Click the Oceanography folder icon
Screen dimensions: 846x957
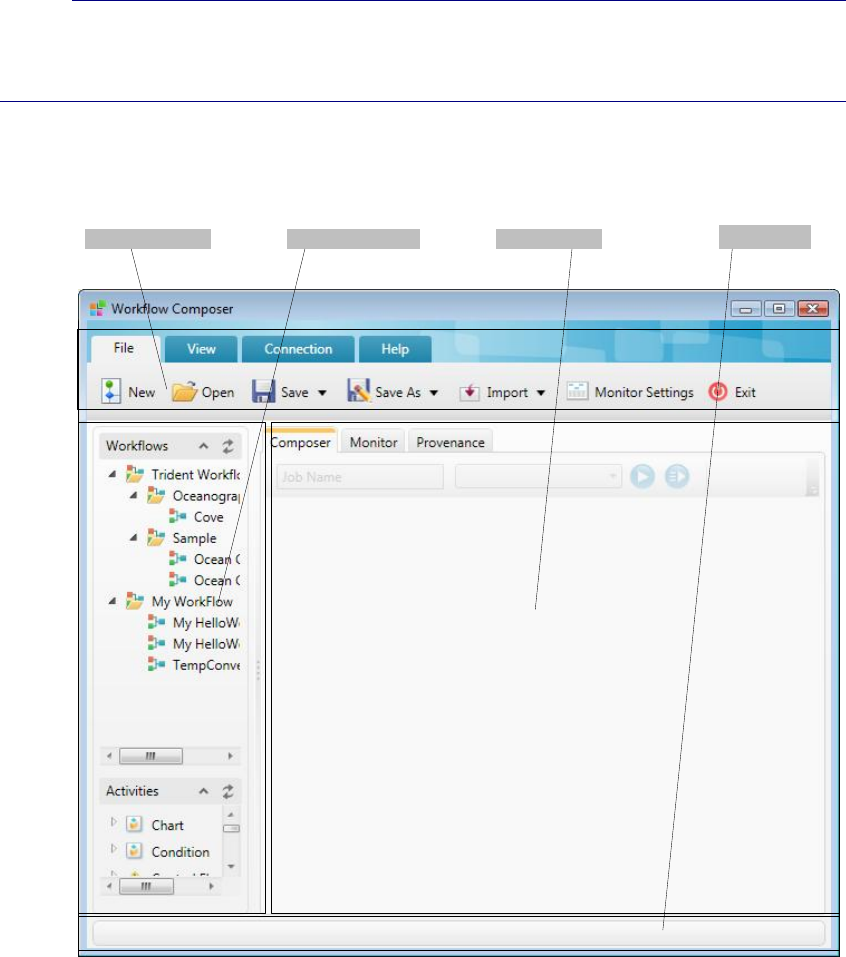tap(156, 496)
